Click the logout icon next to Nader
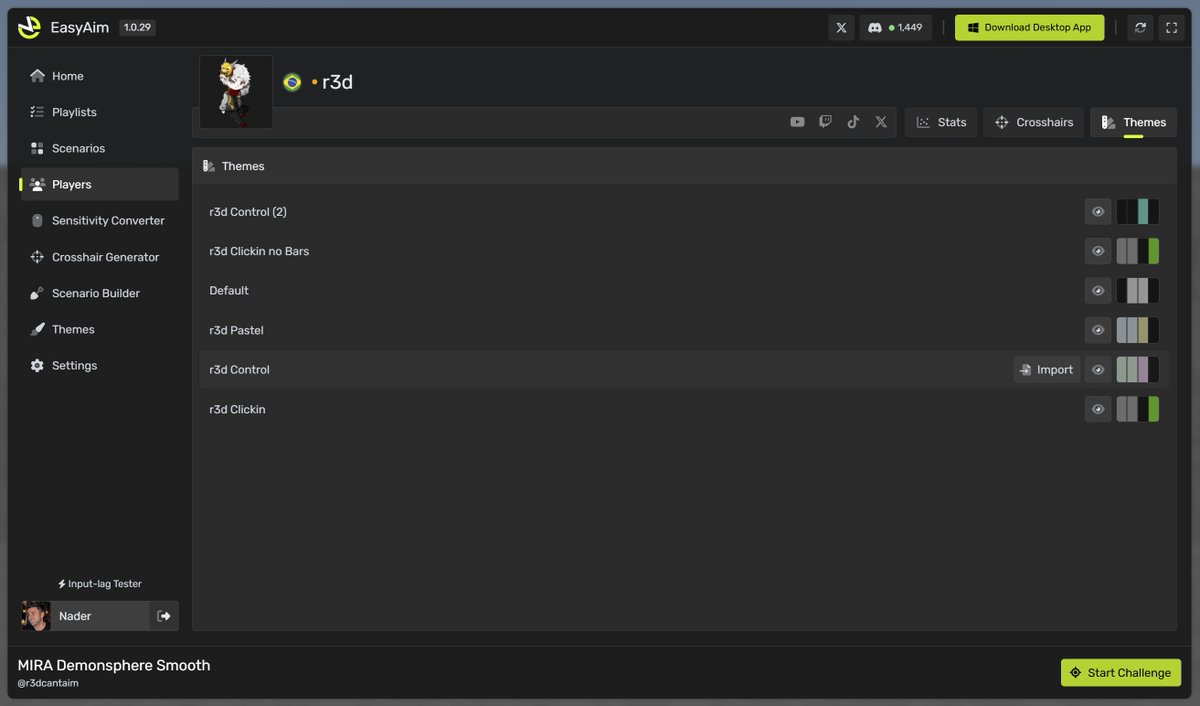1200x706 pixels. click(164, 616)
